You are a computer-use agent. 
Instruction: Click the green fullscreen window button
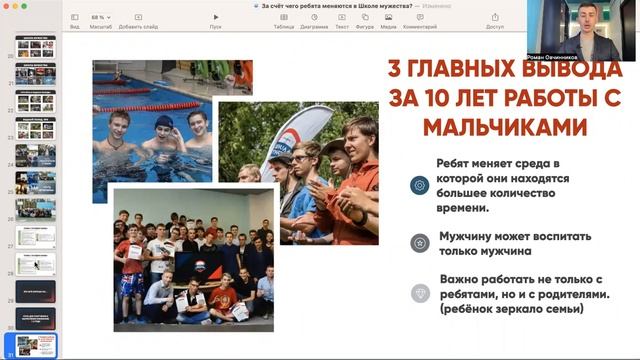(24, 6)
